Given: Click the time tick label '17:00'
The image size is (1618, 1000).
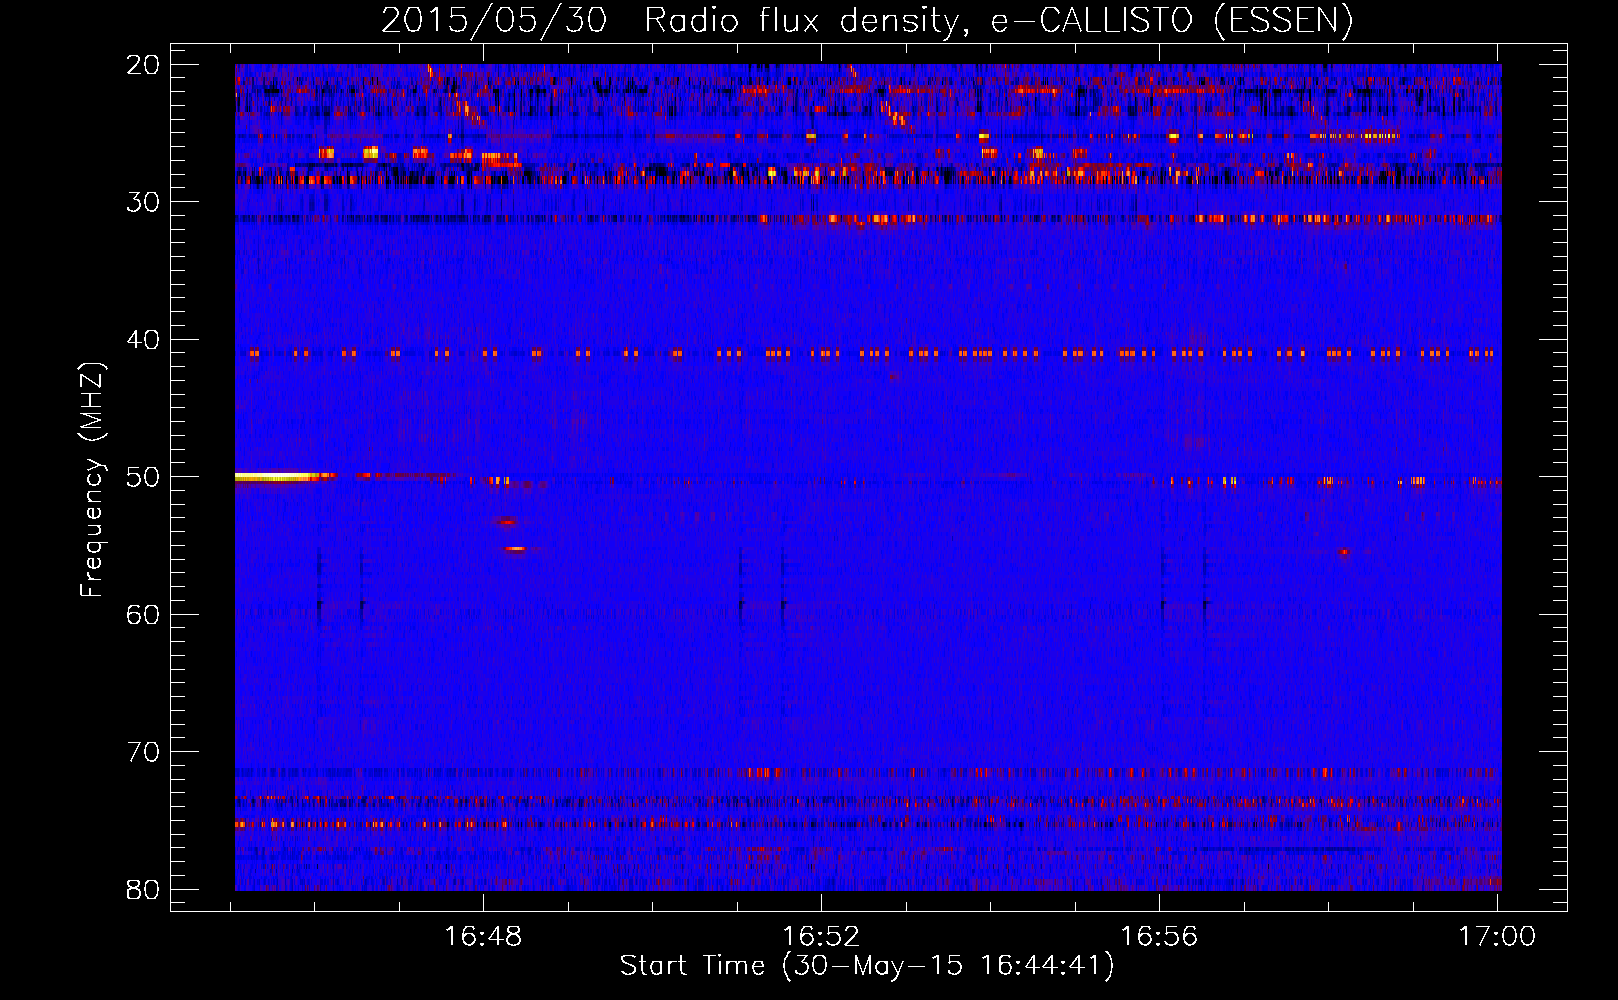Looking at the screenshot, I should (x=1497, y=936).
